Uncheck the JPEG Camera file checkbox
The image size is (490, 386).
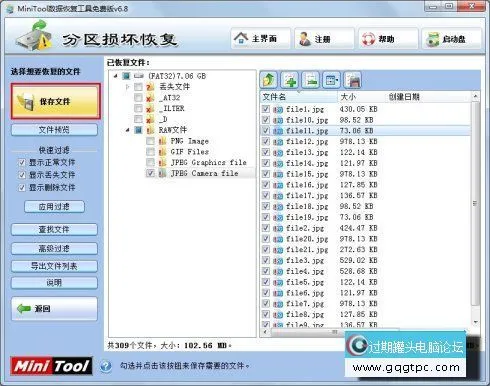[x=151, y=173]
